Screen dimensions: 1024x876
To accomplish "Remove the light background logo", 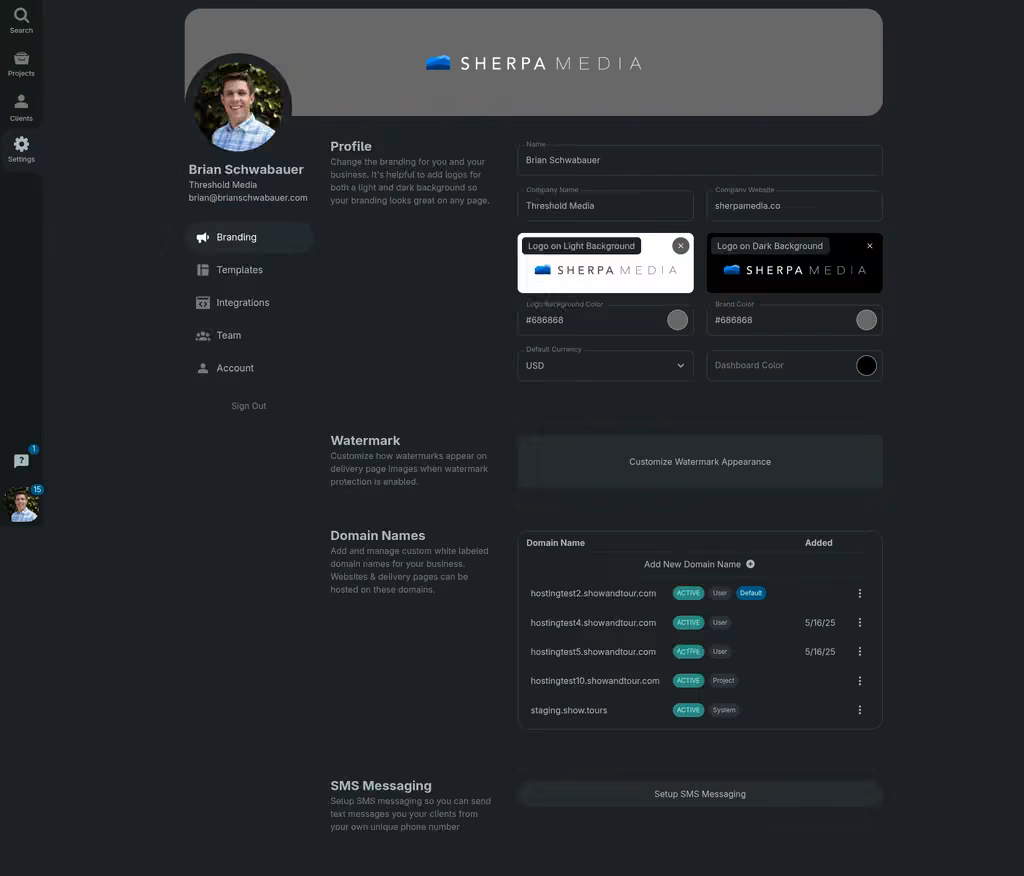I will pos(680,246).
